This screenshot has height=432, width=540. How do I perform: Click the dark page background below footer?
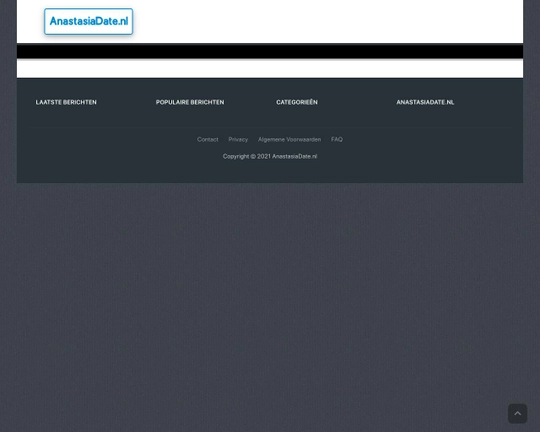(270, 293)
